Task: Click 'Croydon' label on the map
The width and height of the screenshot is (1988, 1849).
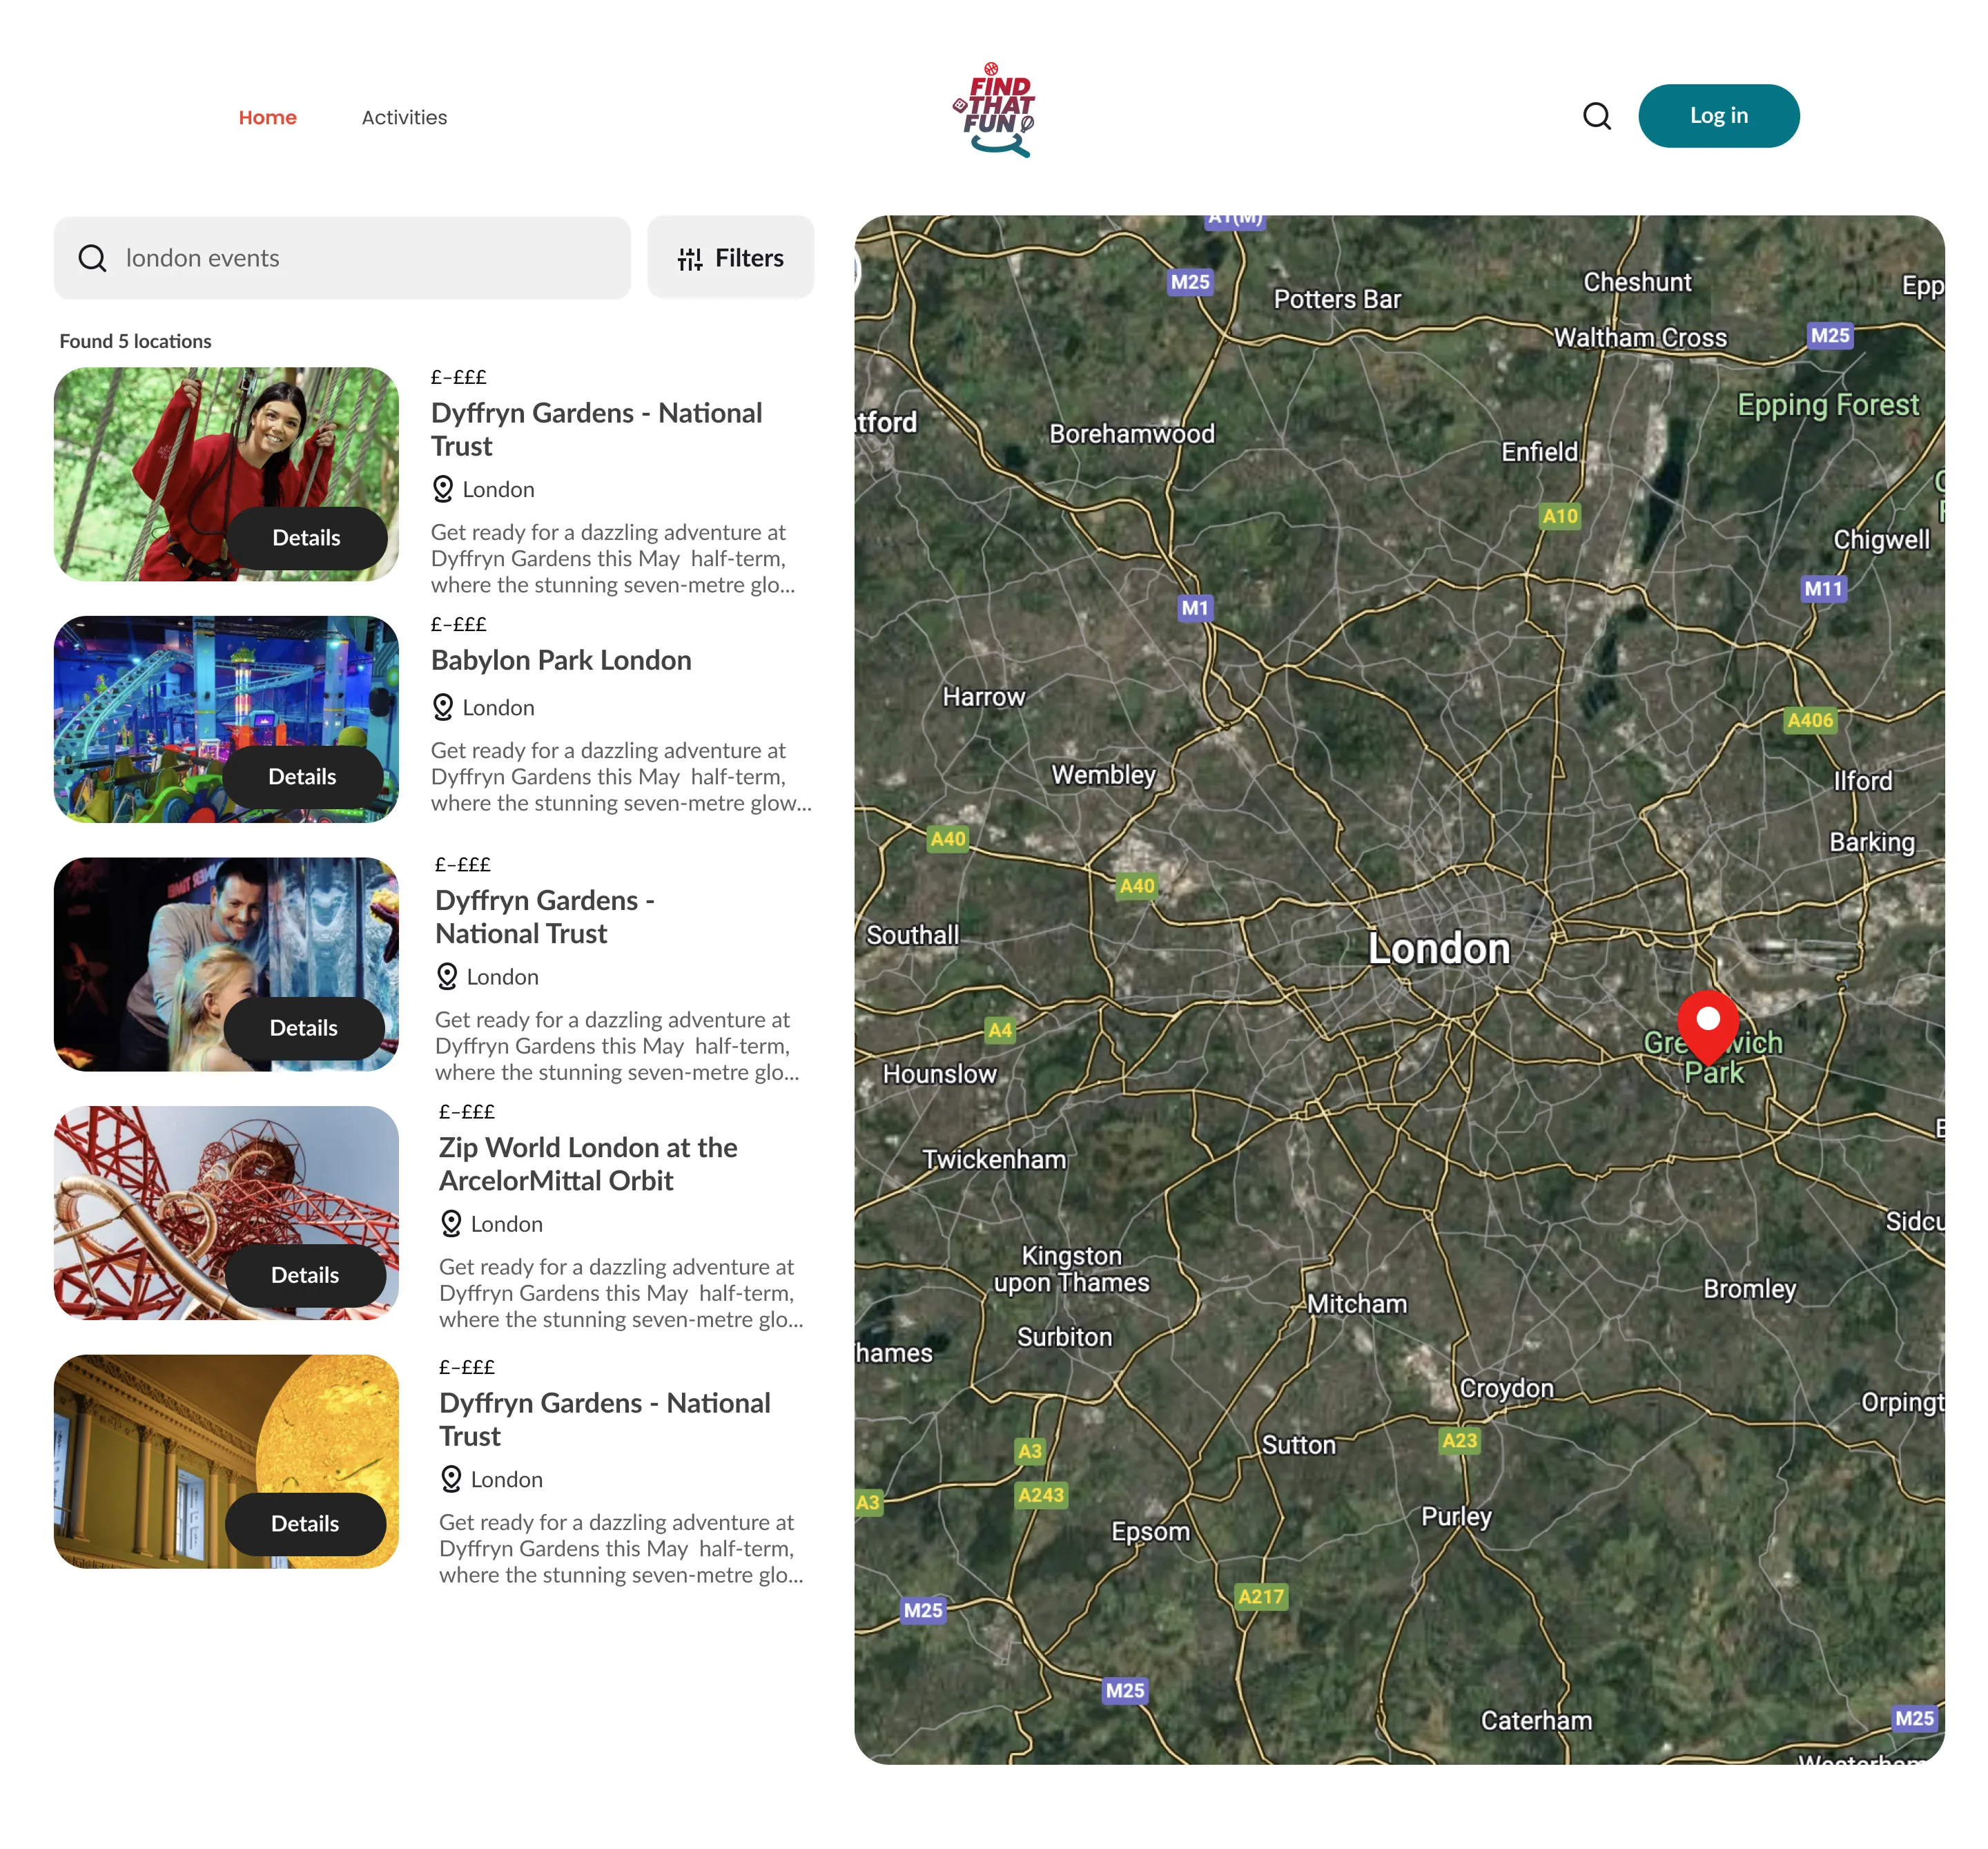Action: point(1506,1388)
